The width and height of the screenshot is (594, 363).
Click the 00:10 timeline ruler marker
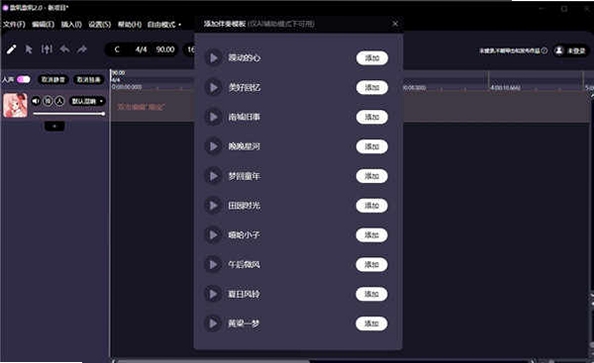[x=506, y=88]
